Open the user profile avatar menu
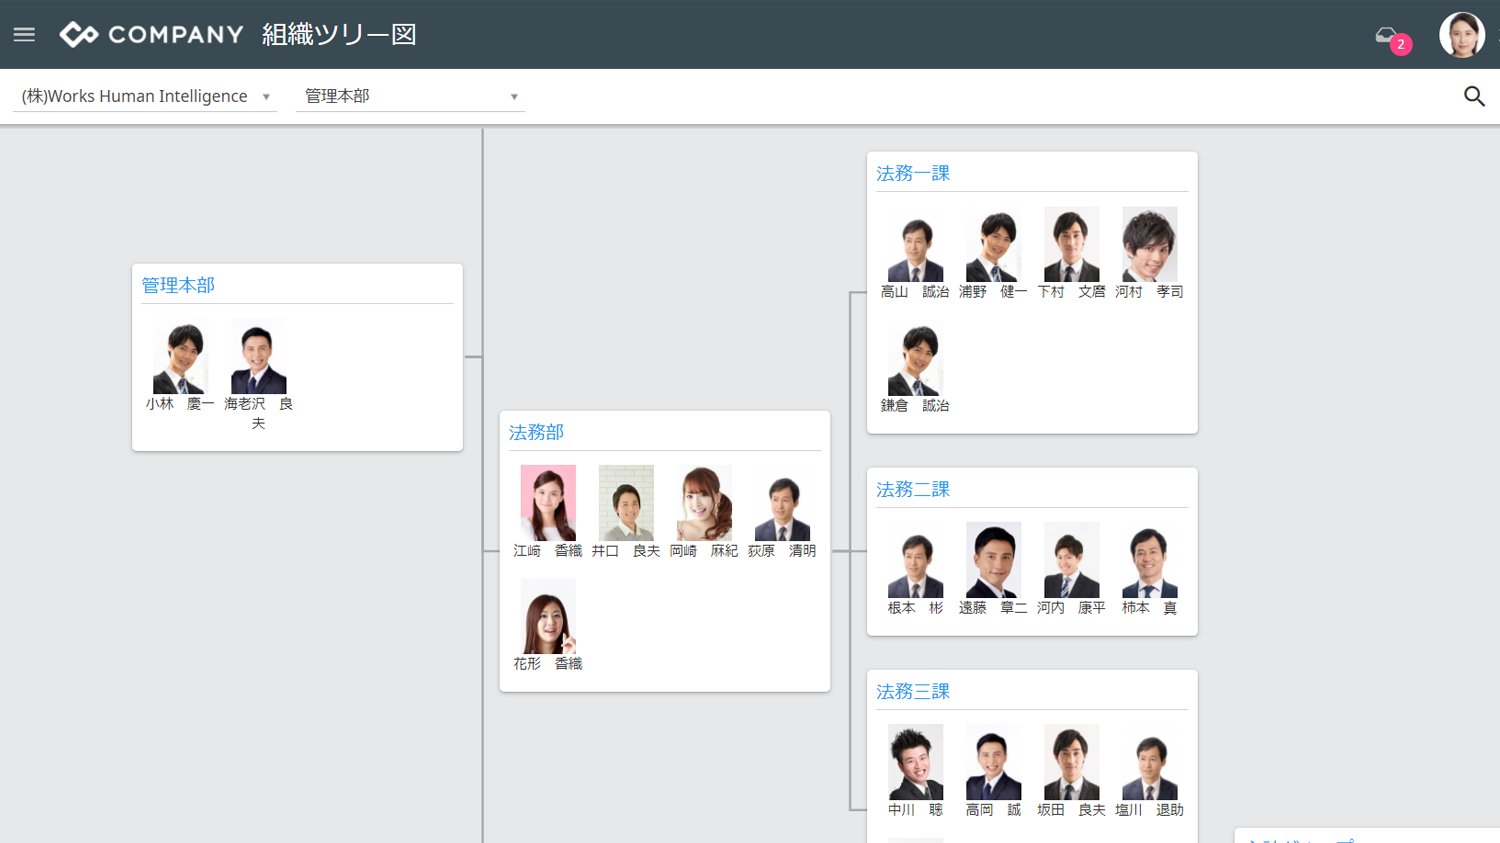1500x843 pixels. 1461,35
